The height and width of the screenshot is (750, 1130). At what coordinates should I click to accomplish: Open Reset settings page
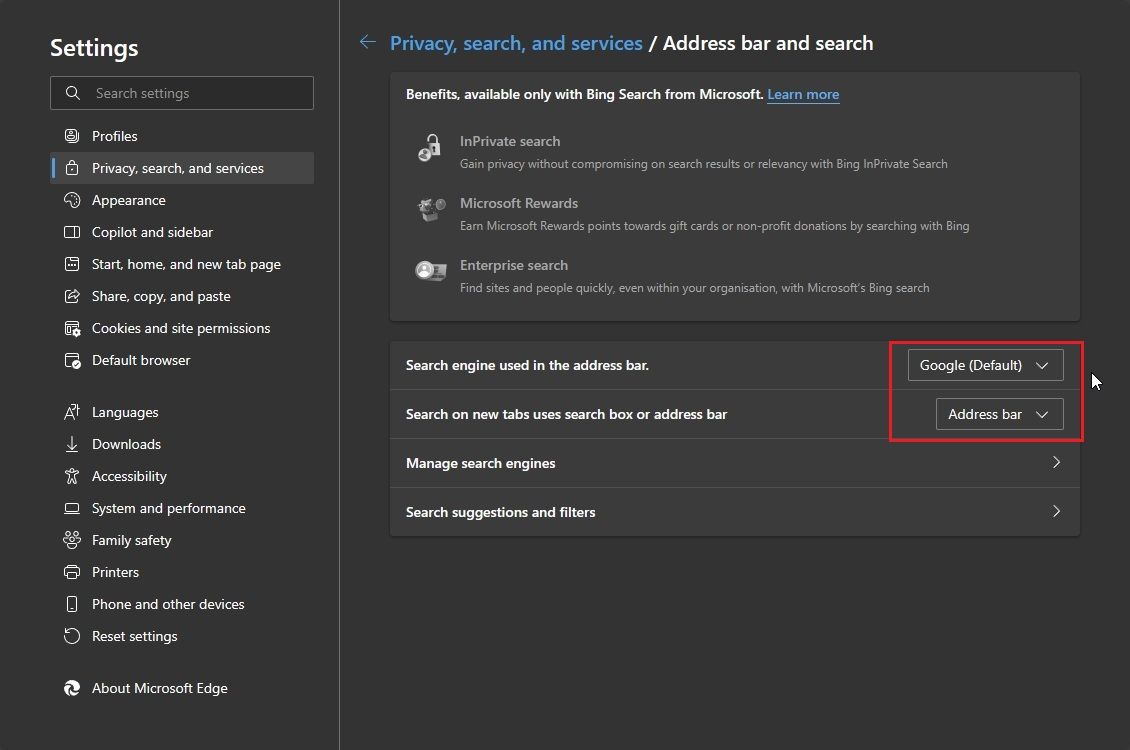(182, 636)
